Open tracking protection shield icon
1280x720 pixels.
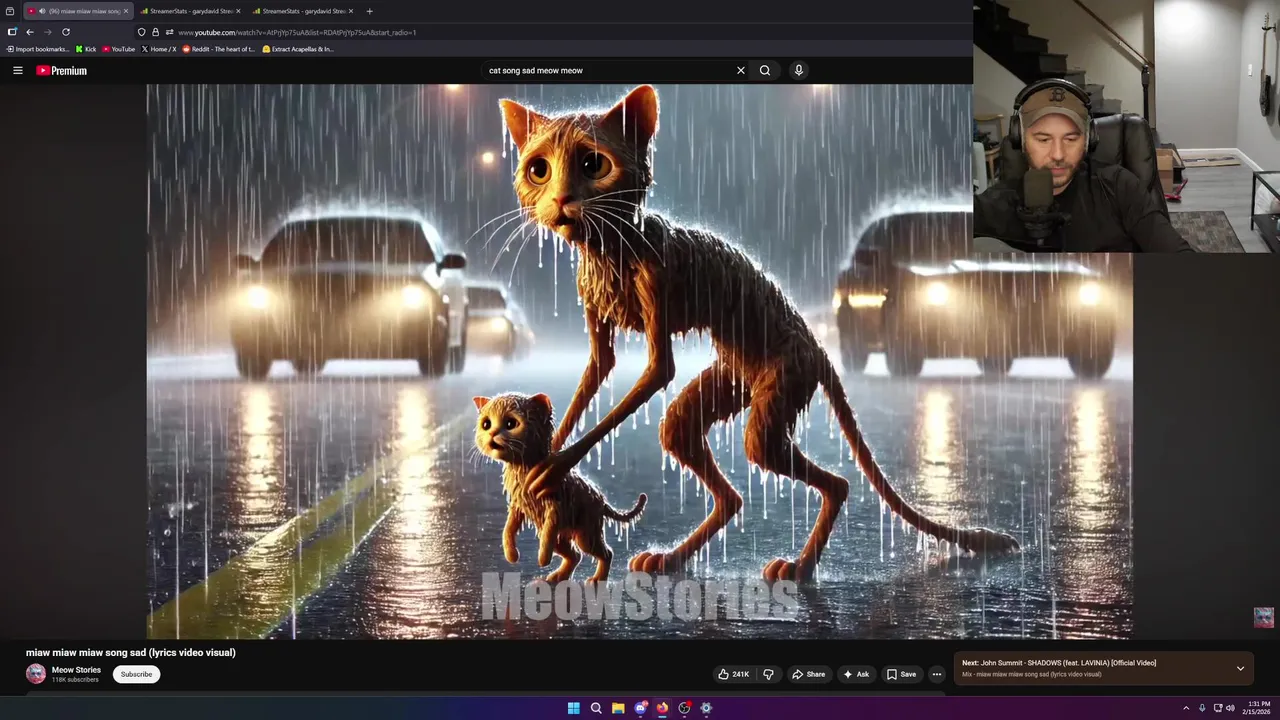point(142,32)
